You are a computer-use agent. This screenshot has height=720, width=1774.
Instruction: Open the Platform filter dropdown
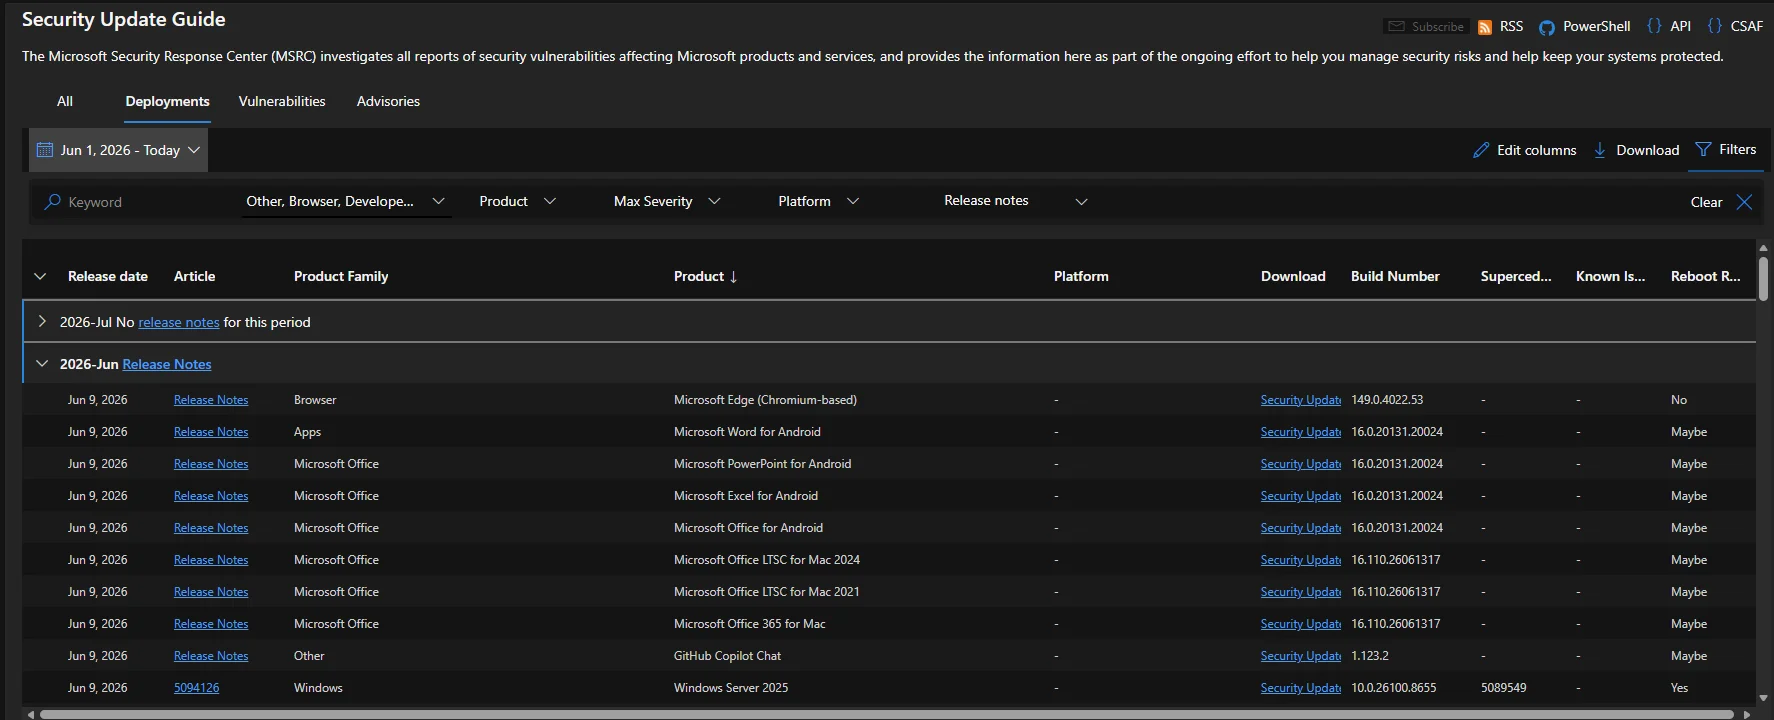pyautogui.click(x=818, y=201)
